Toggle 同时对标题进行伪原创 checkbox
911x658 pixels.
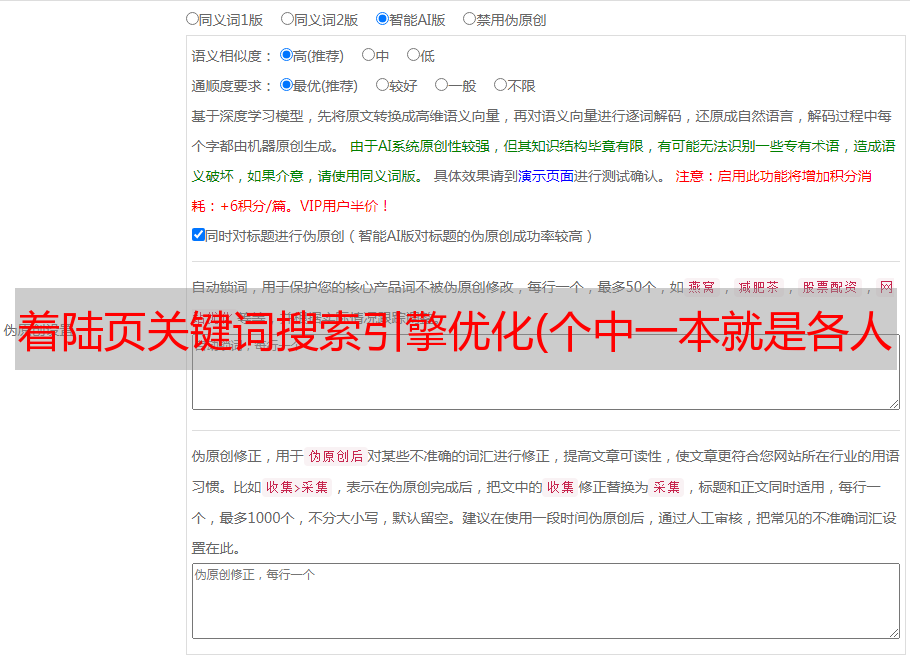[x=198, y=235]
